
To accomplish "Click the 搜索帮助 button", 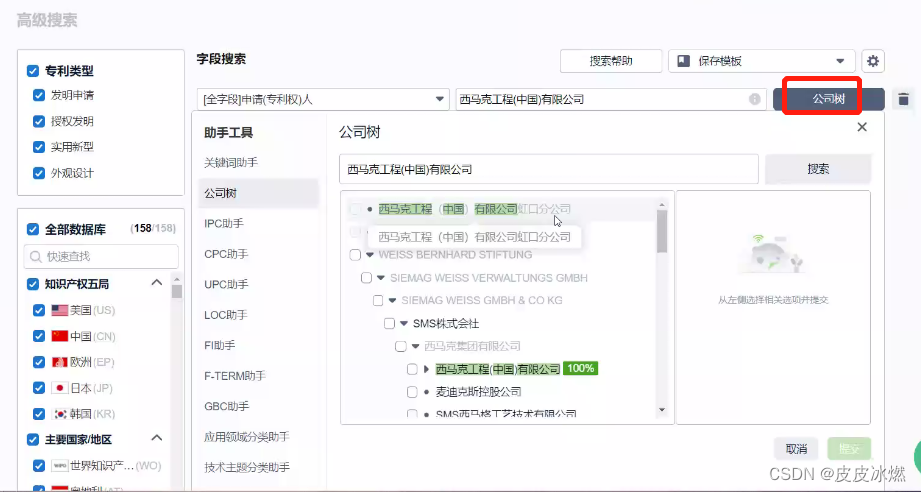I will [x=611, y=61].
